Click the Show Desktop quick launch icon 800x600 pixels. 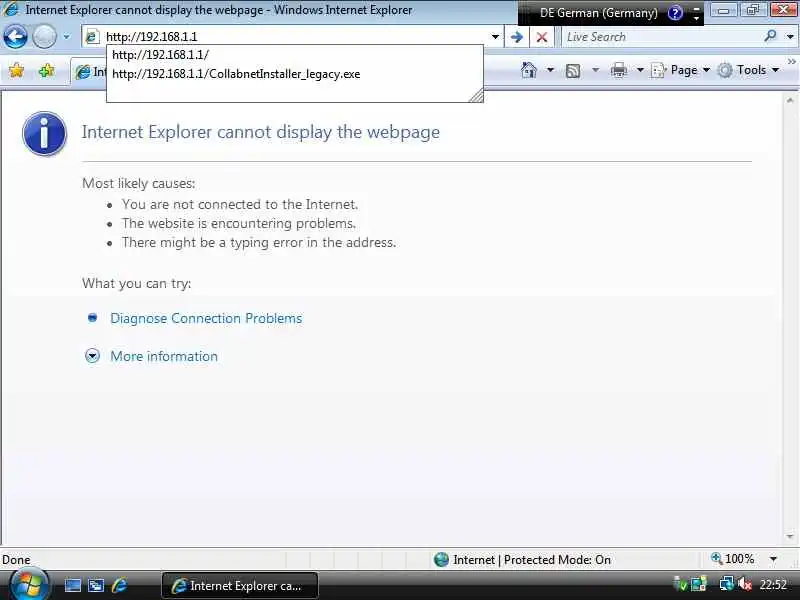[x=72, y=585]
